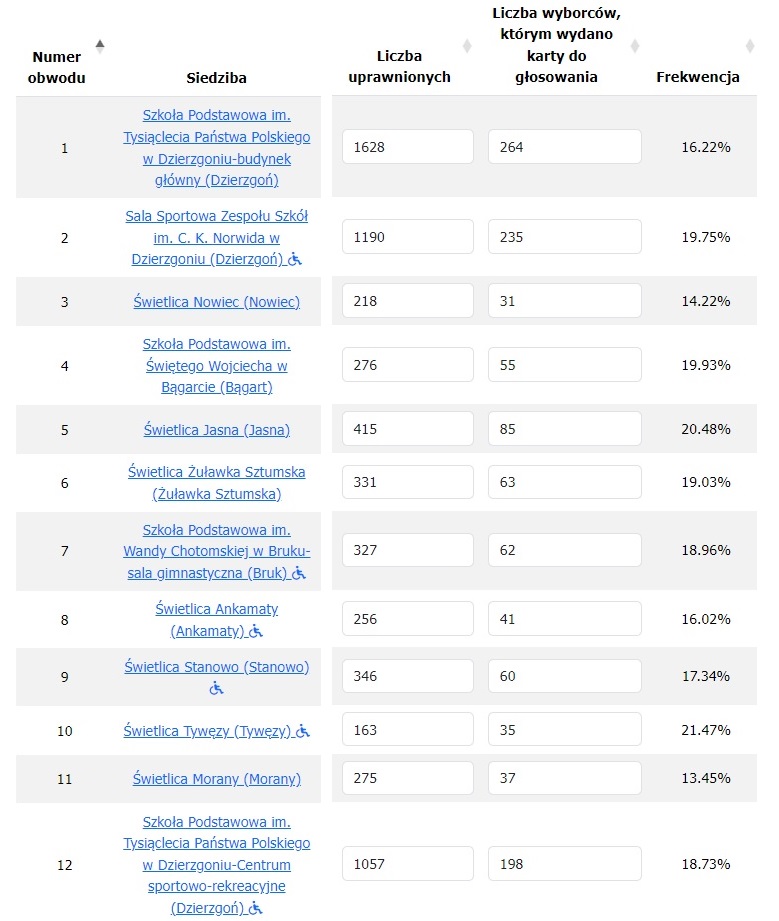Sort by Numer obwodu arrow icon
The width and height of the screenshot is (779, 921).
(100, 46)
